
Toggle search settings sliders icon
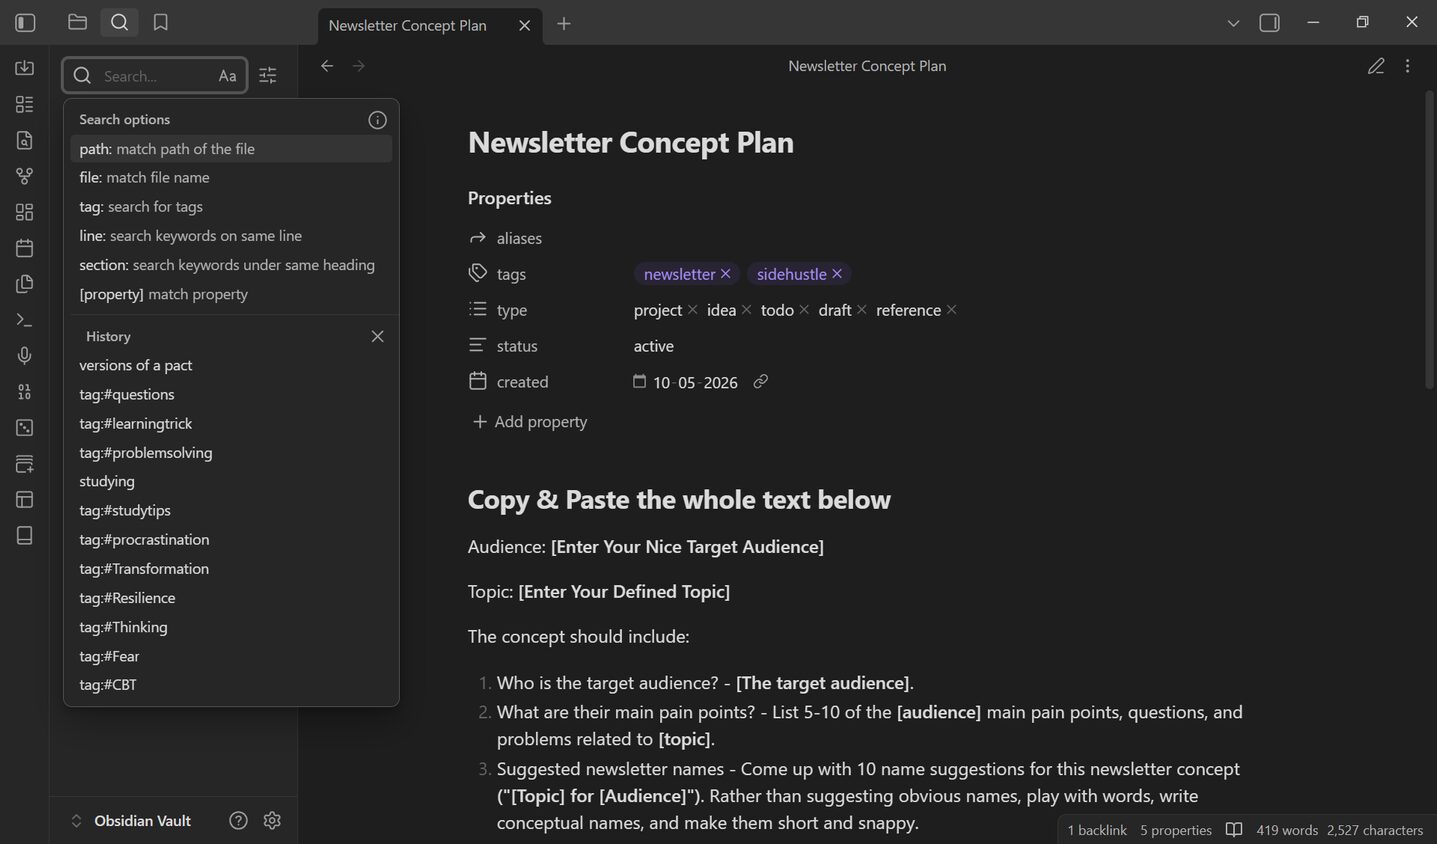tap(268, 76)
